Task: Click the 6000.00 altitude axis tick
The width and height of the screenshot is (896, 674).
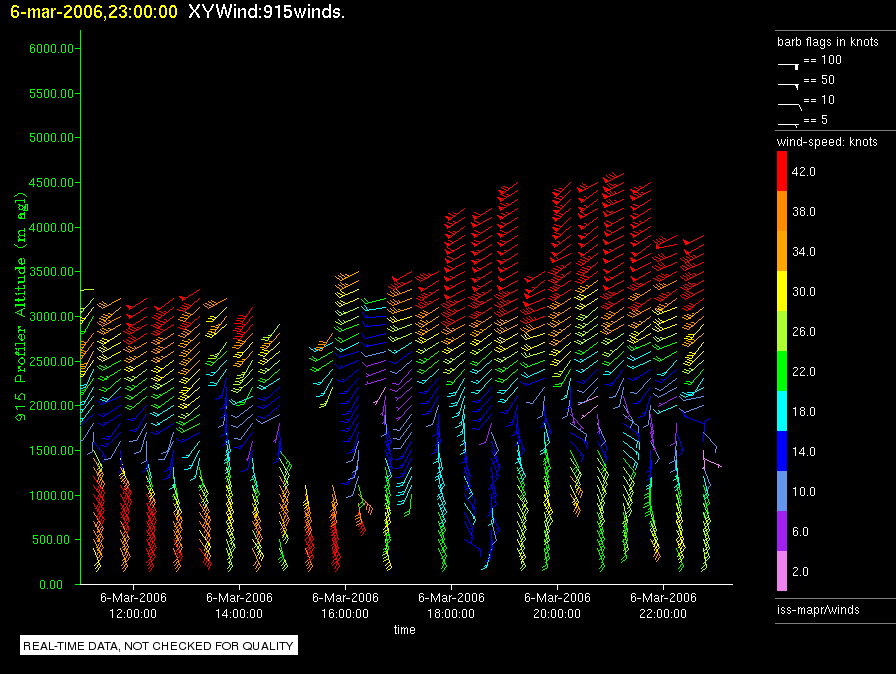Action: (55, 49)
